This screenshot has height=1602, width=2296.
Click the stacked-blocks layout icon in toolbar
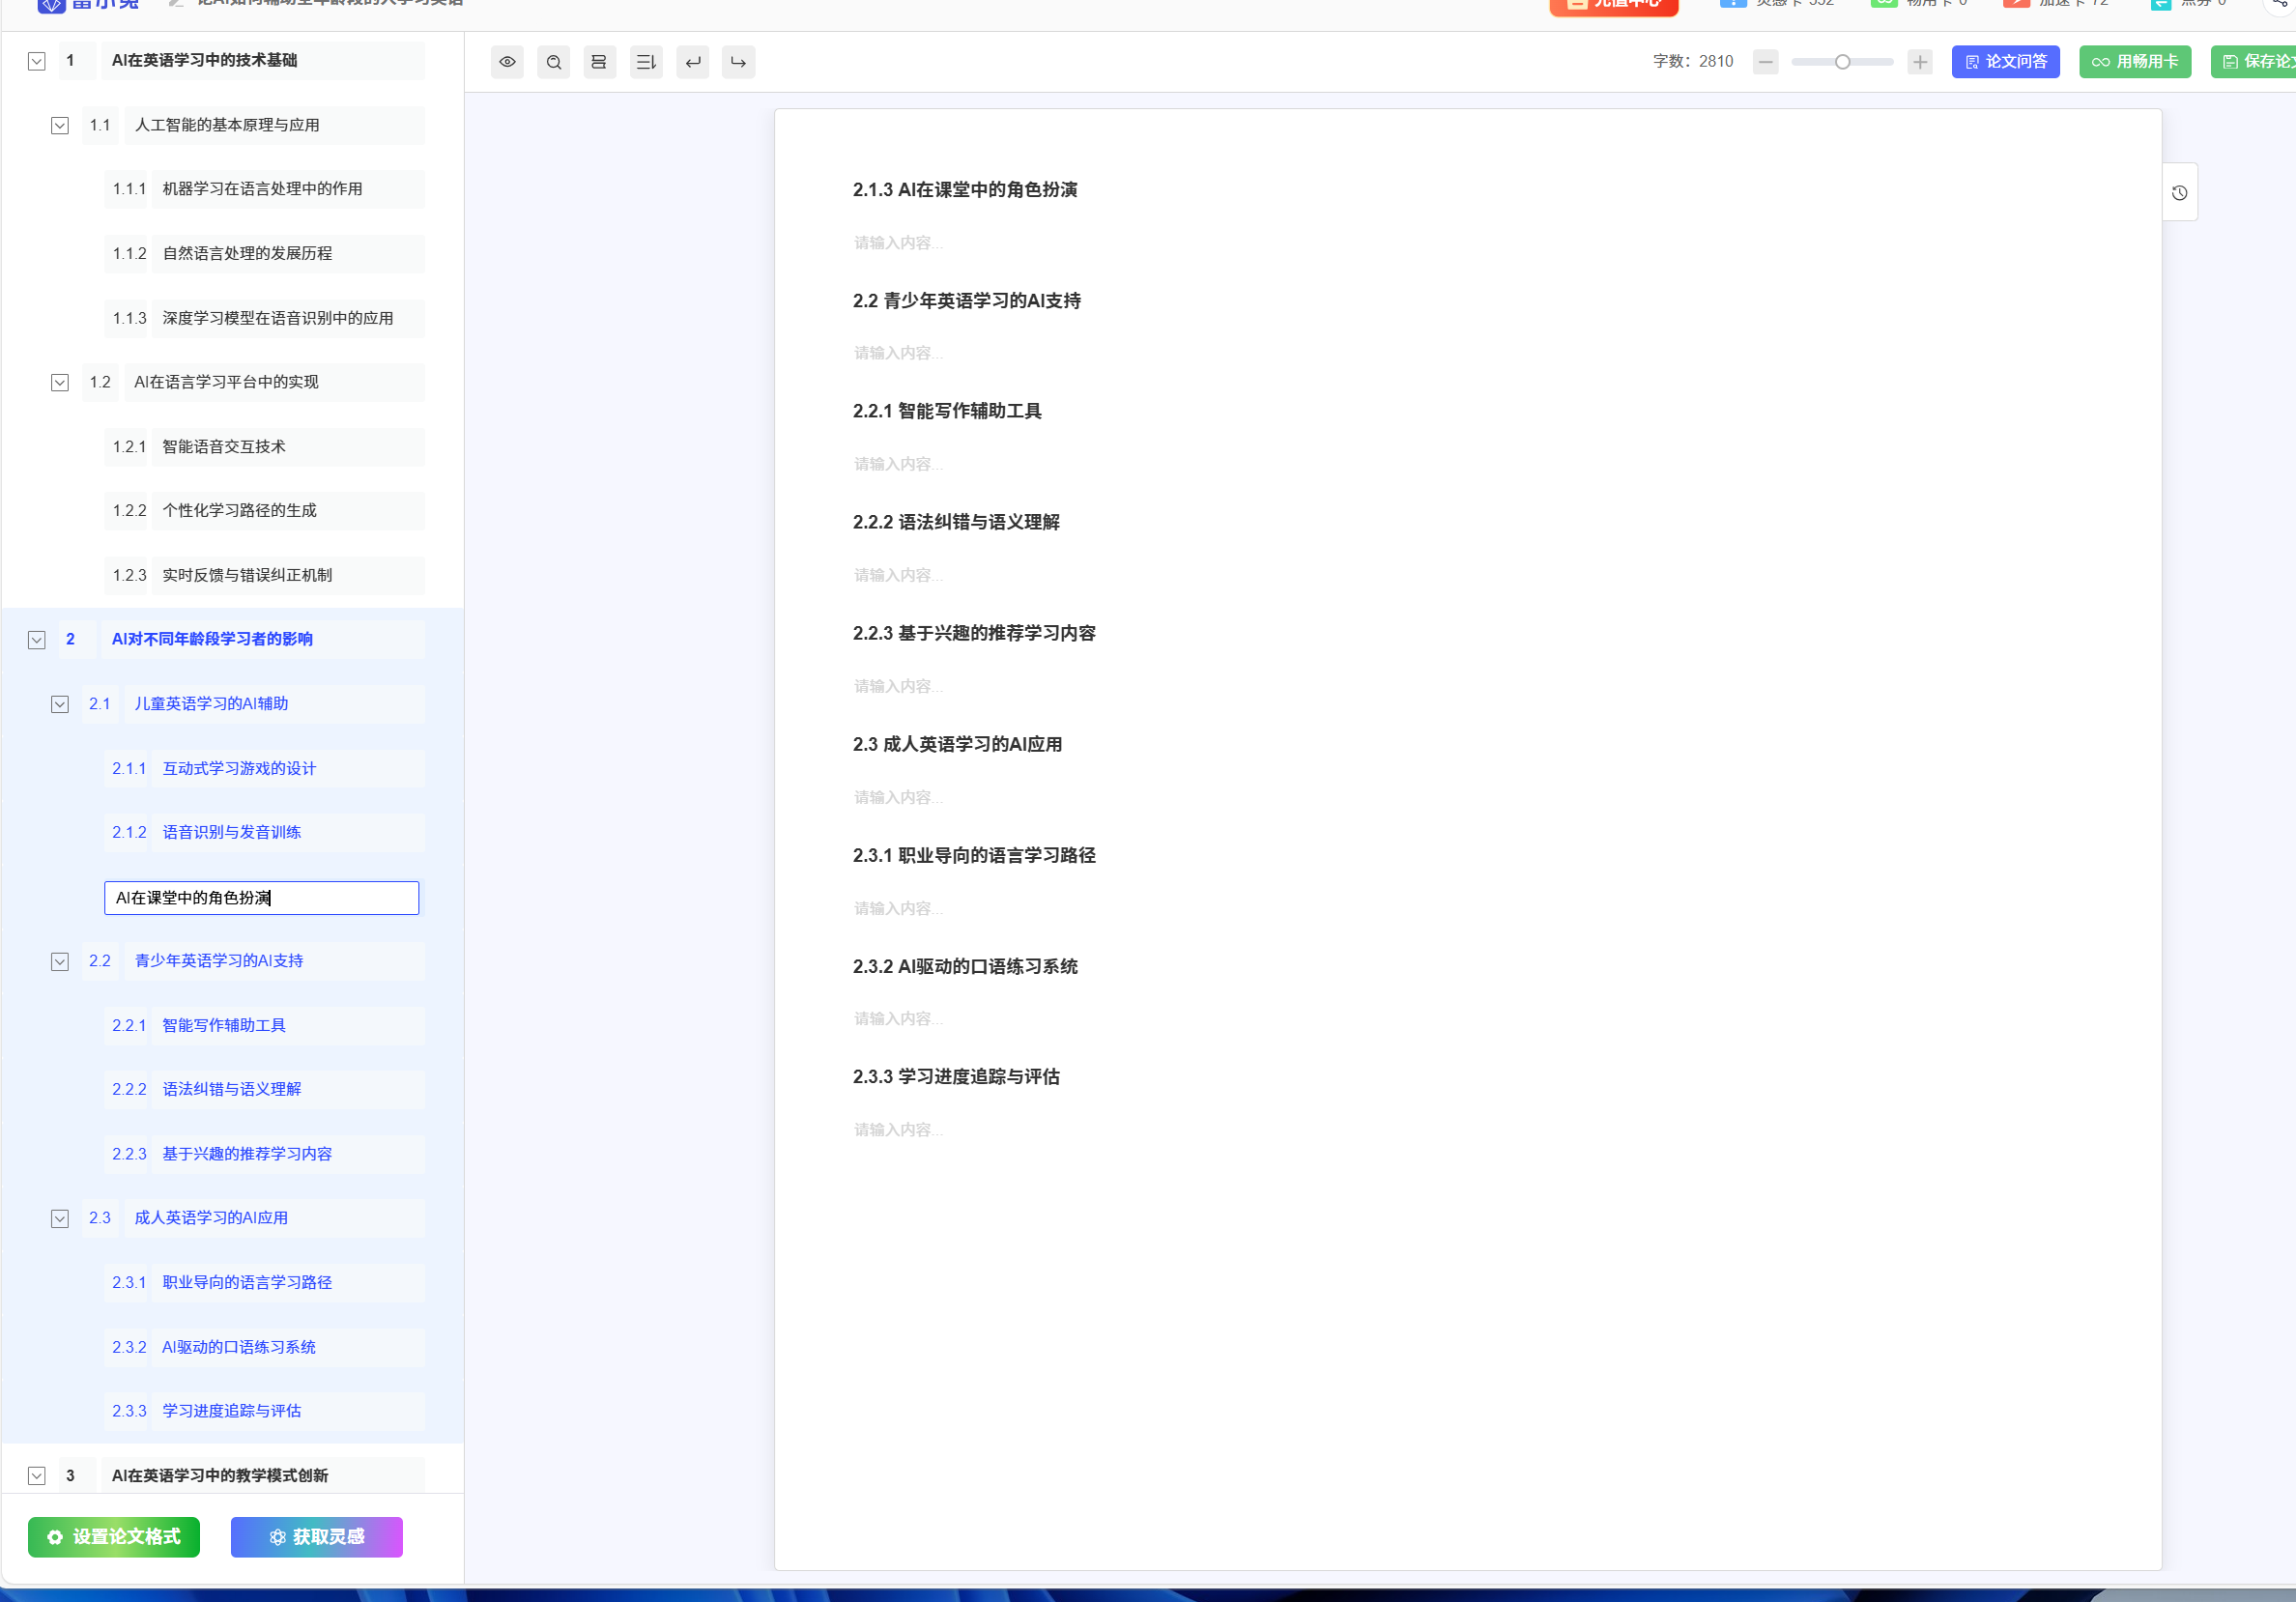coord(599,62)
